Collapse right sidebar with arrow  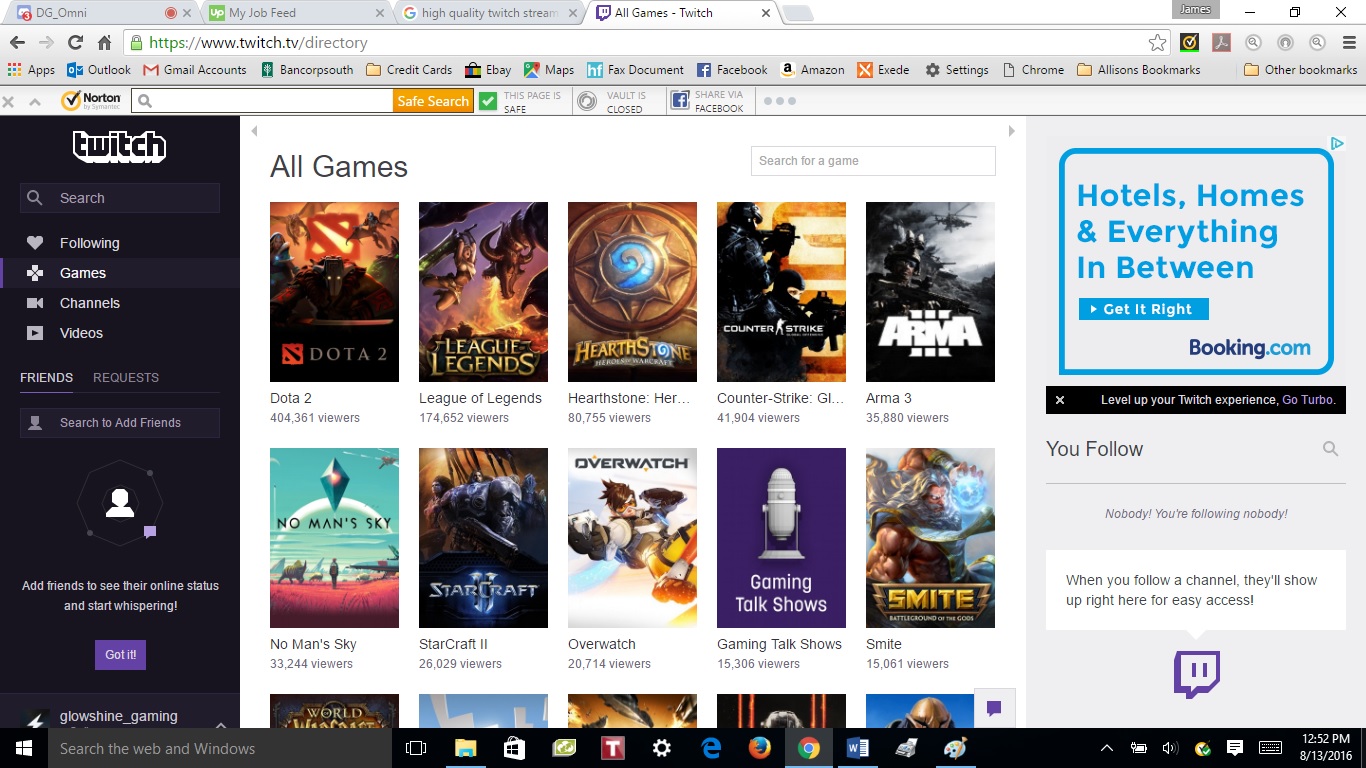(1011, 131)
